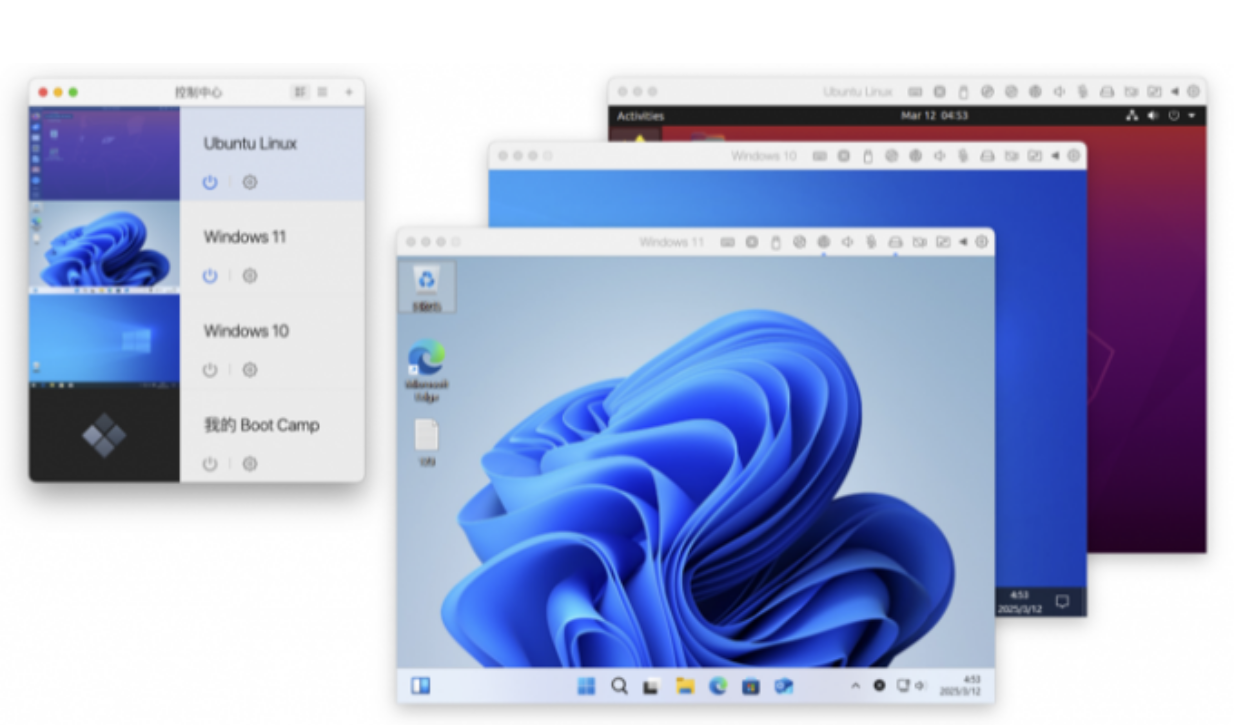Open configuration gear in Windows 11 window toolbar
1251x725 pixels.
point(982,242)
